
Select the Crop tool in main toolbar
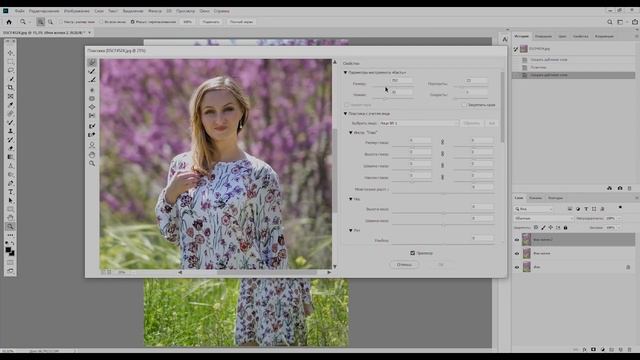[x=11, y=88]
